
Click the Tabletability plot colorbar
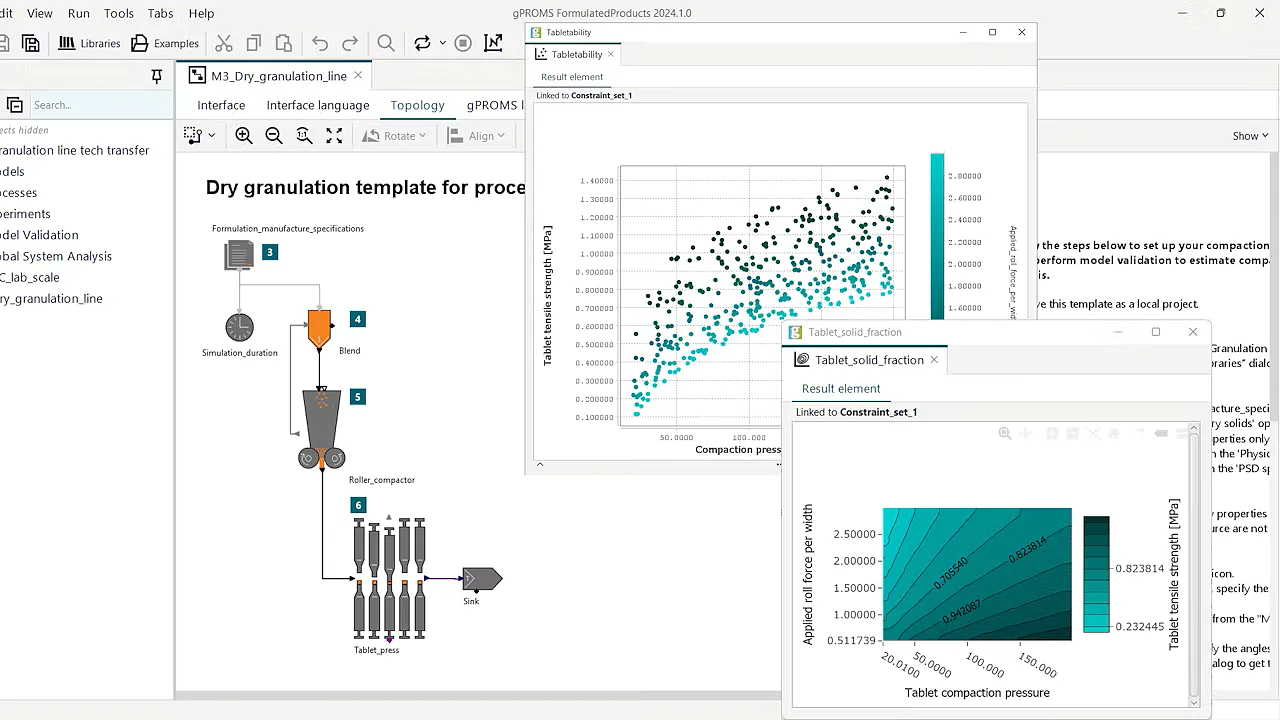coord(937,236)
